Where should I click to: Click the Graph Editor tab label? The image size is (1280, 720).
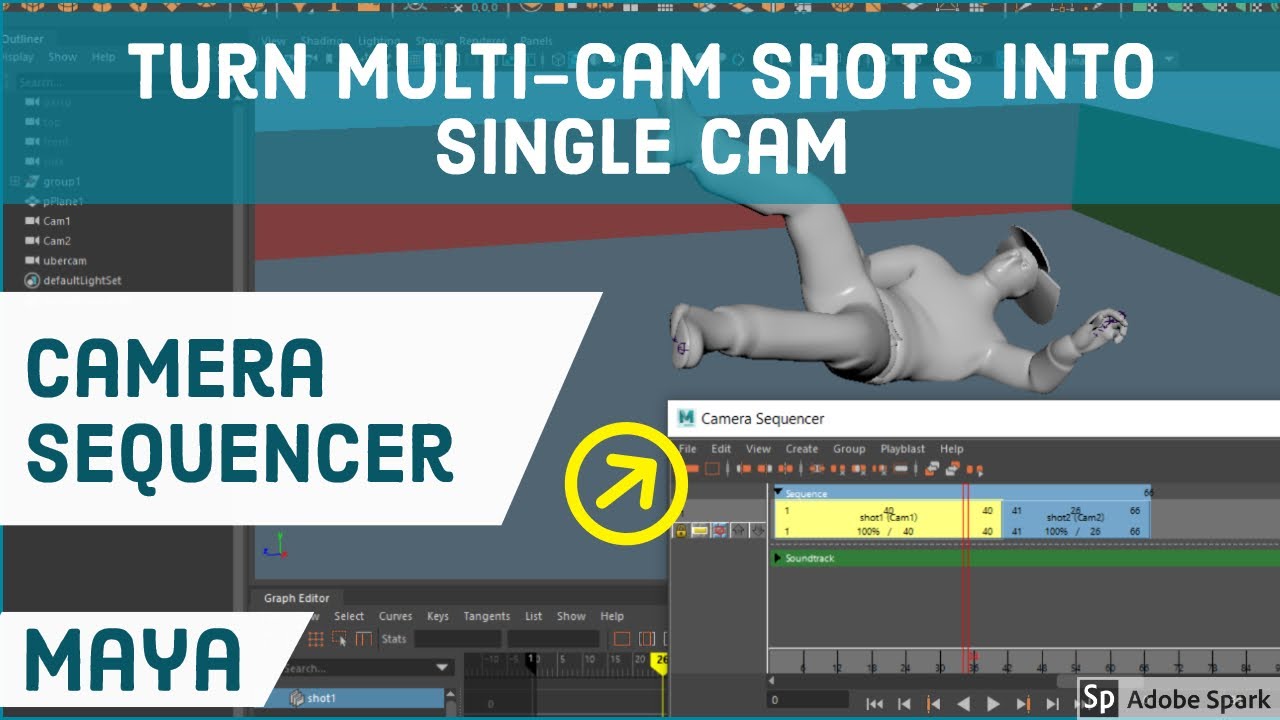296,598
